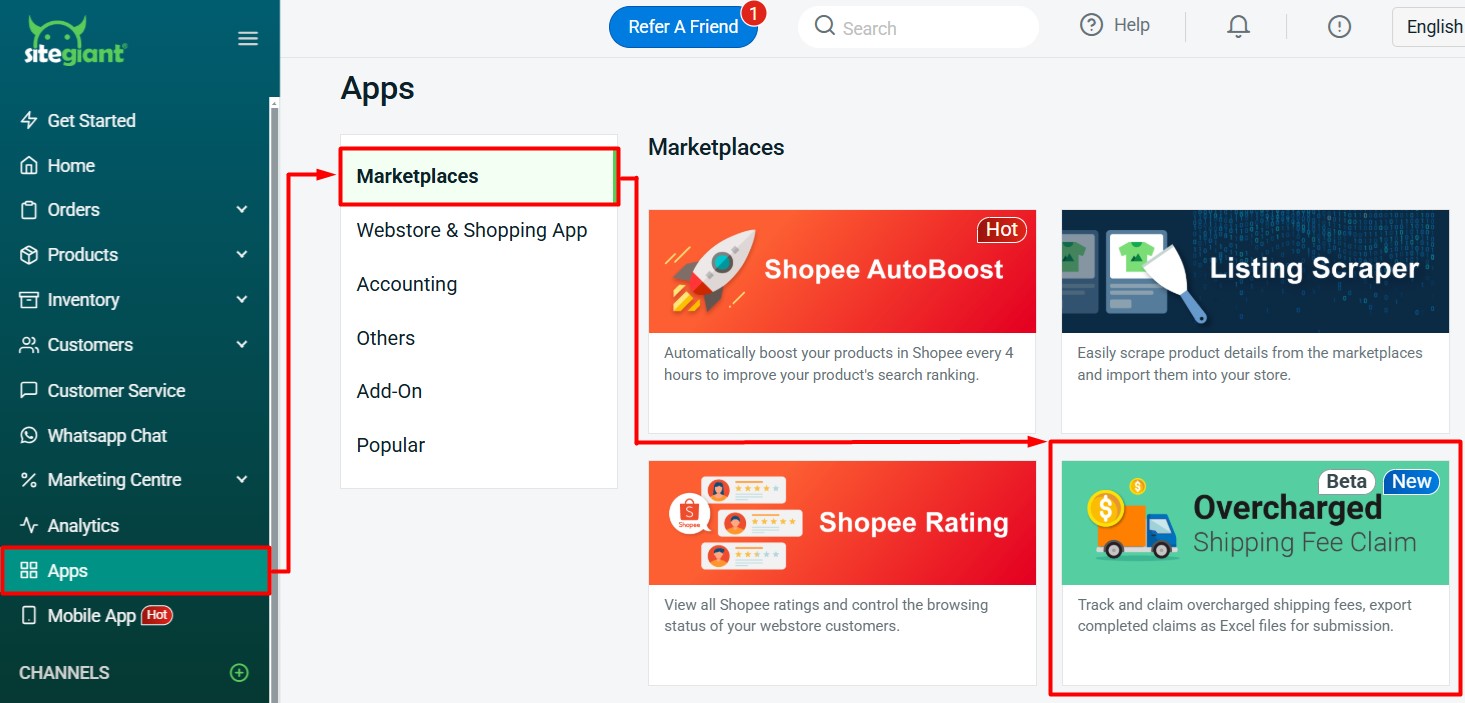
Task: Expand the Products submenu
Action: pyautogui.click(x=241, y=255)
